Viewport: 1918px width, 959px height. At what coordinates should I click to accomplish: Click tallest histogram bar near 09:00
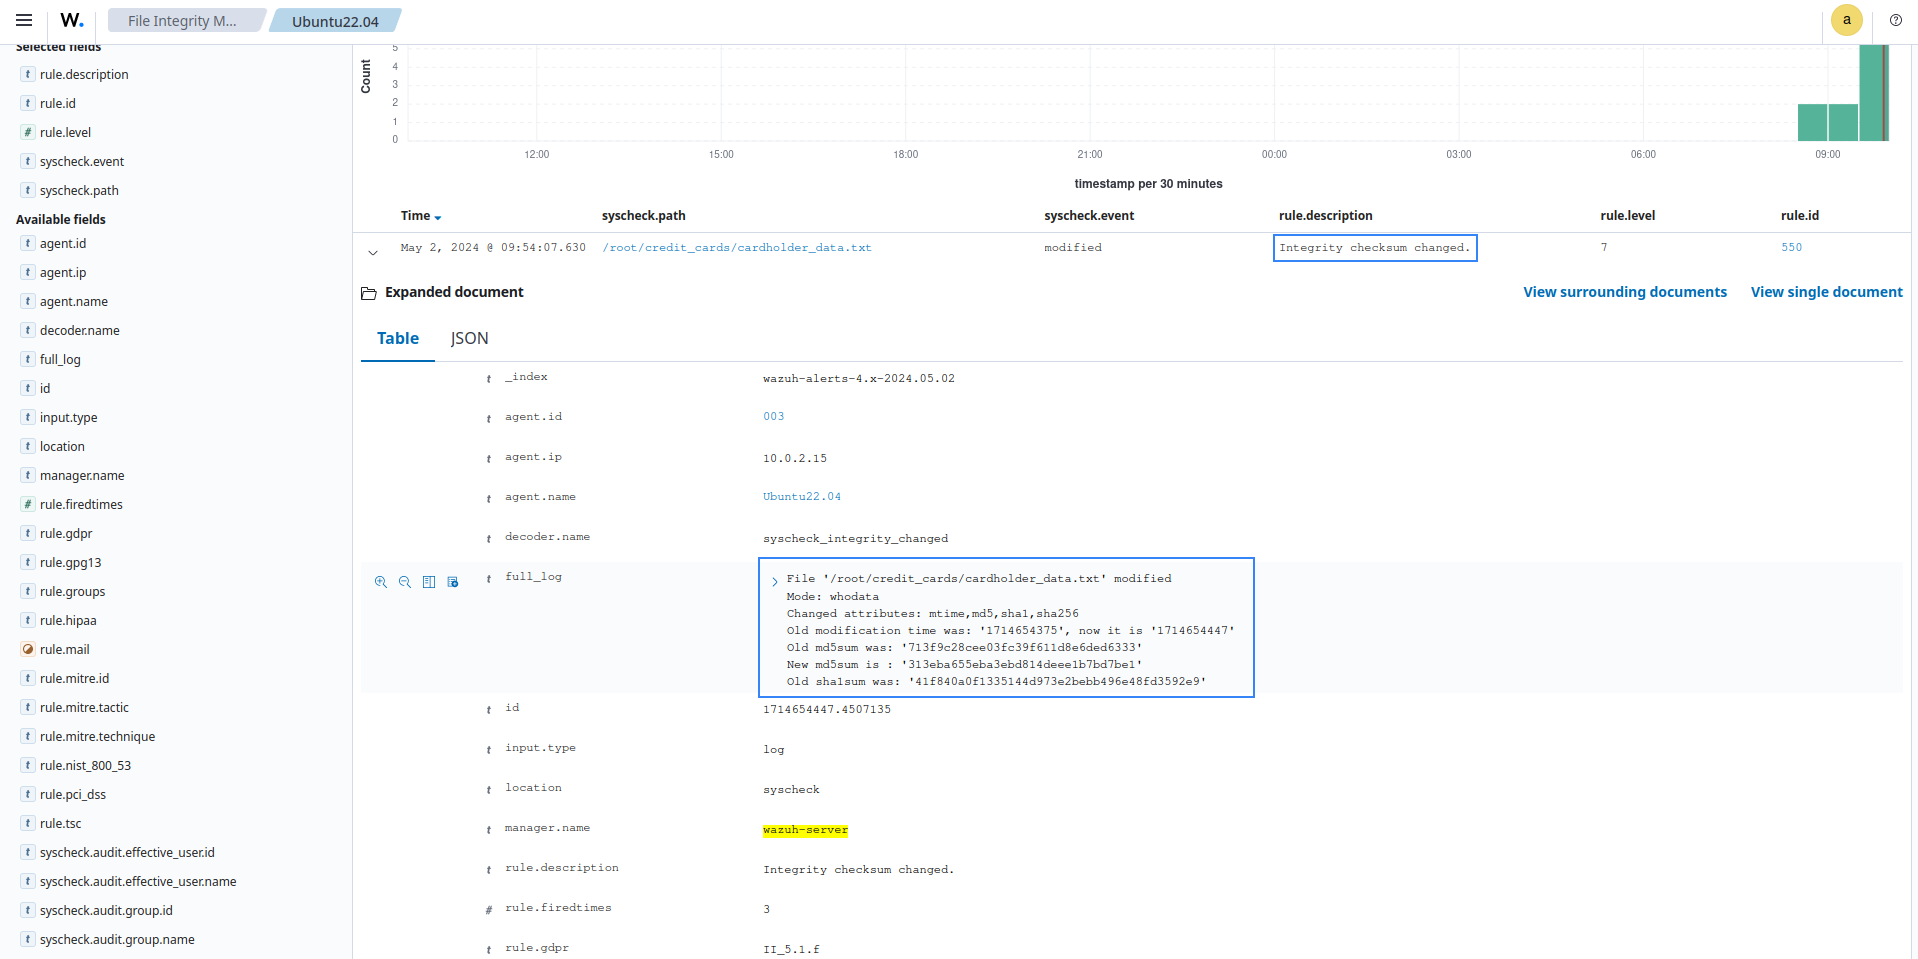coord(1872,93)
